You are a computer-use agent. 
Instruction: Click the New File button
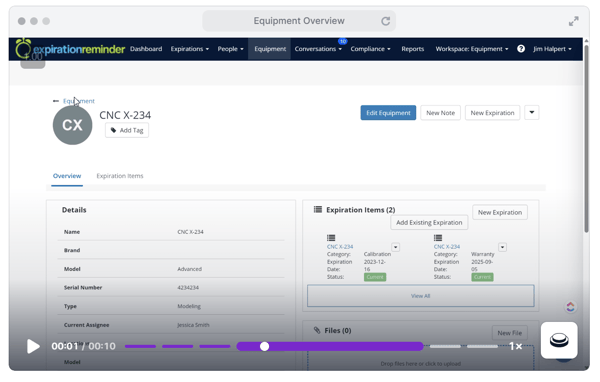[x=509, y=333]
